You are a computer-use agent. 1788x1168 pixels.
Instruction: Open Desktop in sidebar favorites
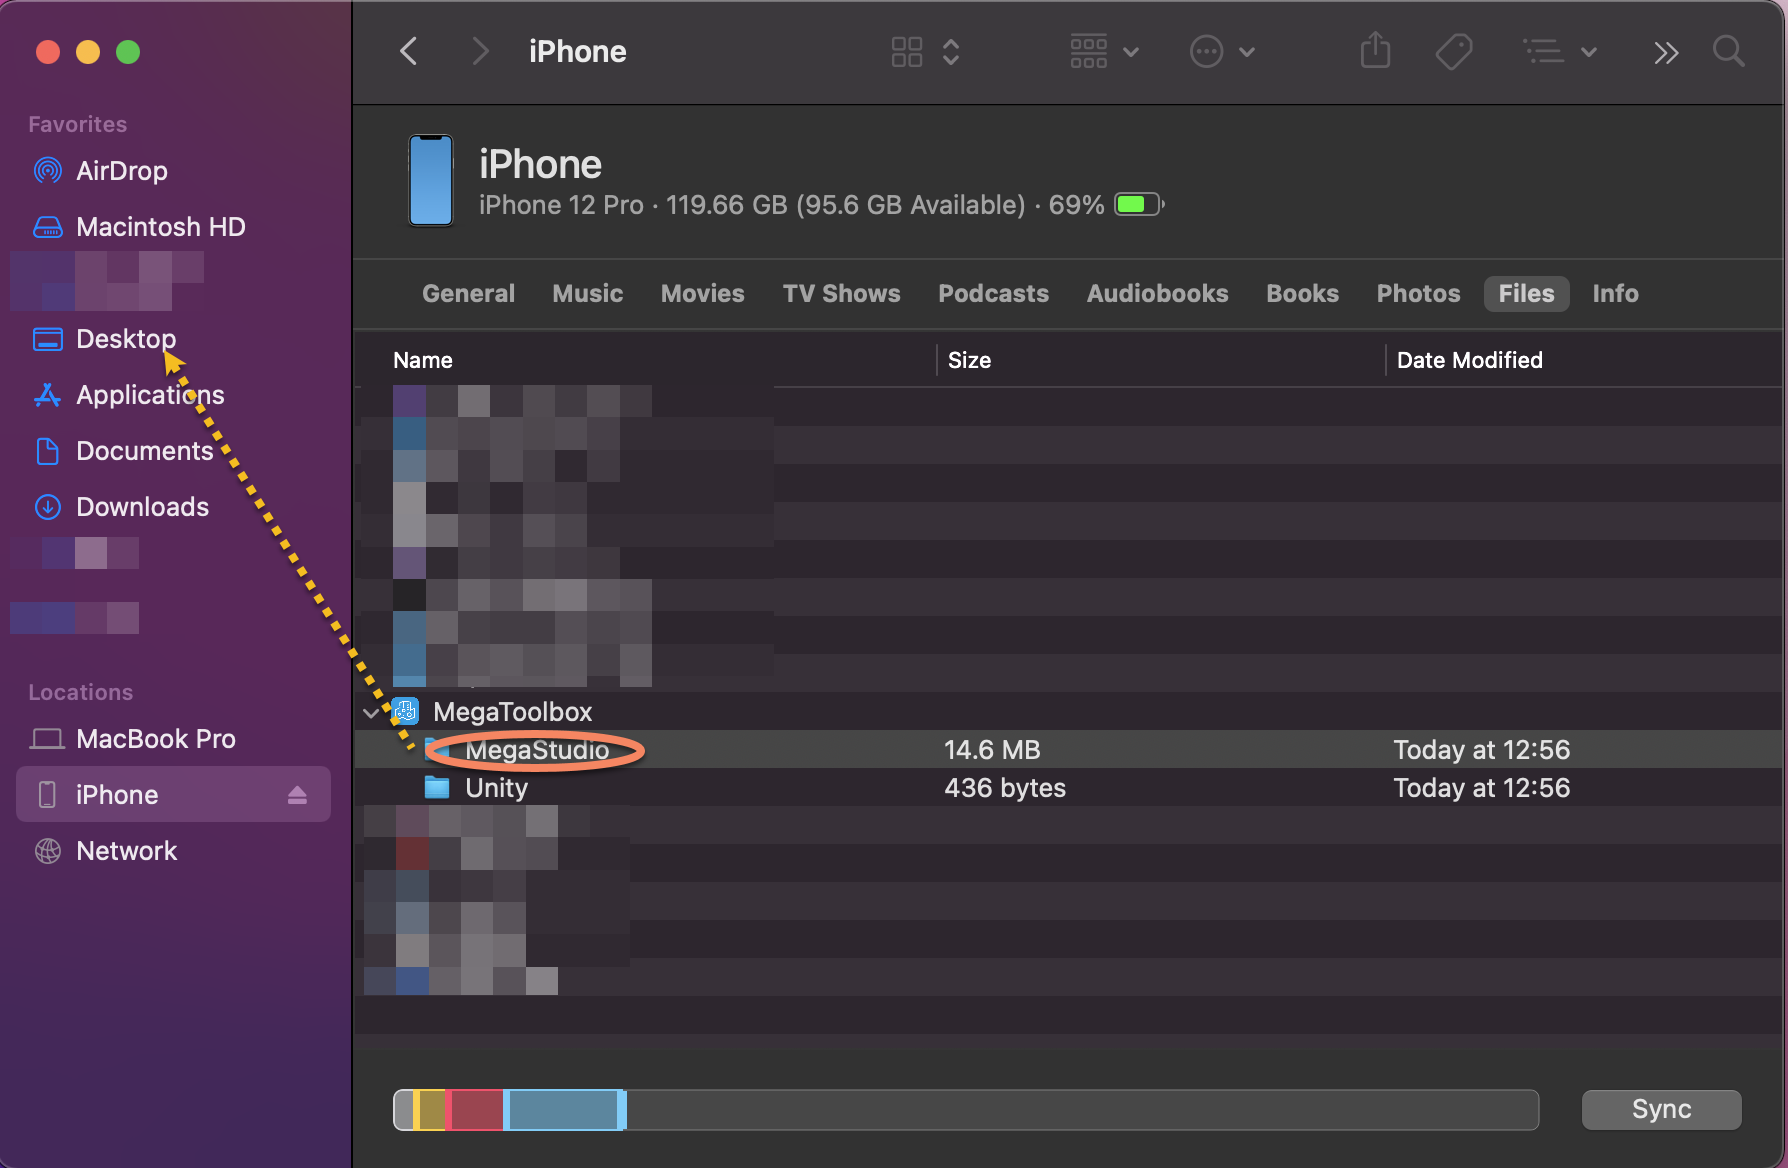click(x=125, y=339)
